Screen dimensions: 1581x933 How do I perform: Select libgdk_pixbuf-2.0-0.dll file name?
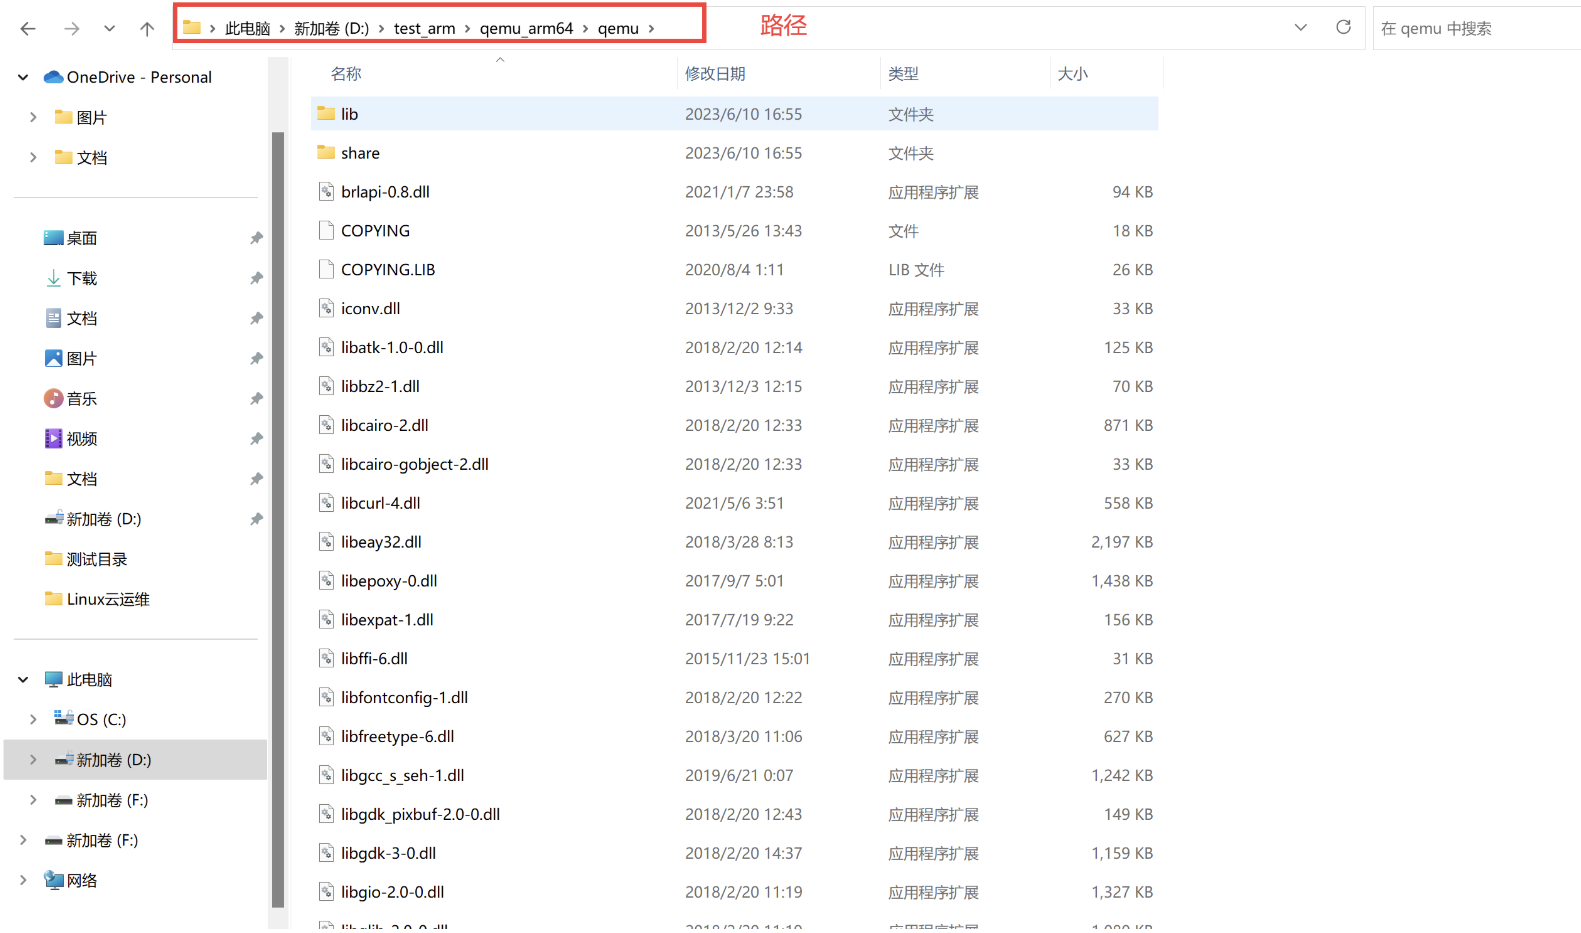420,815
